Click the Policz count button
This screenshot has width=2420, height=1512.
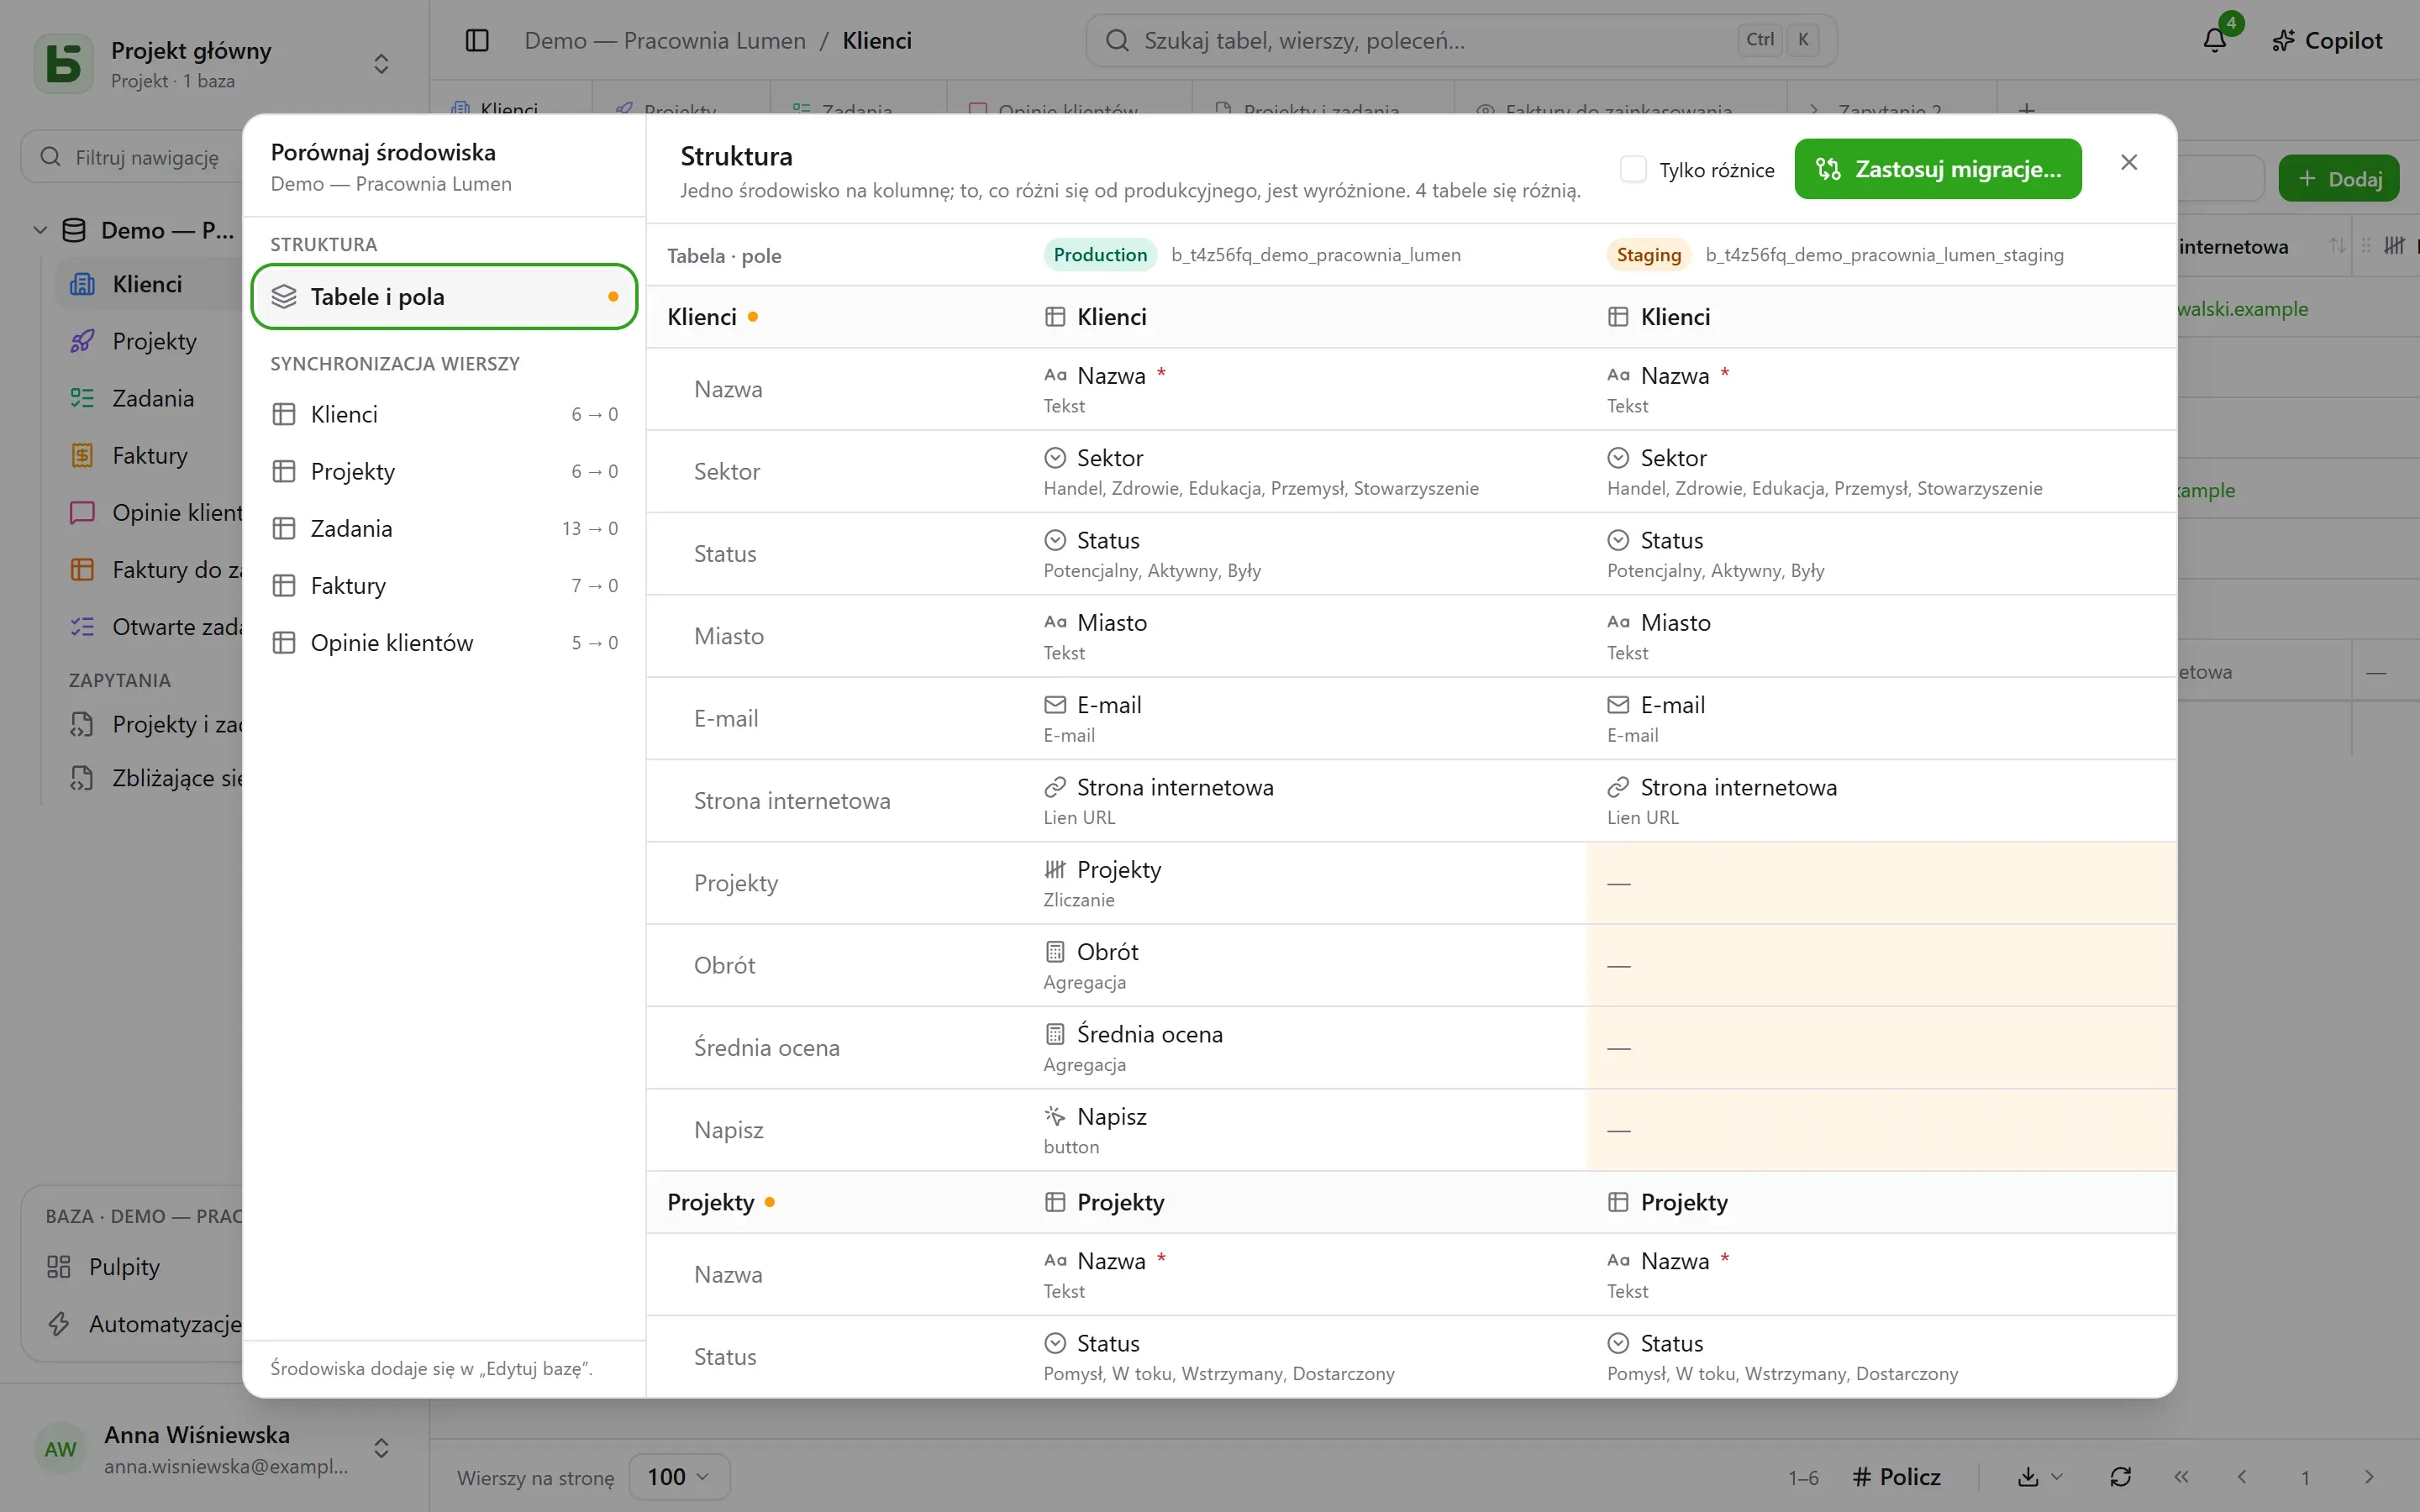tap(1896, 1477)
